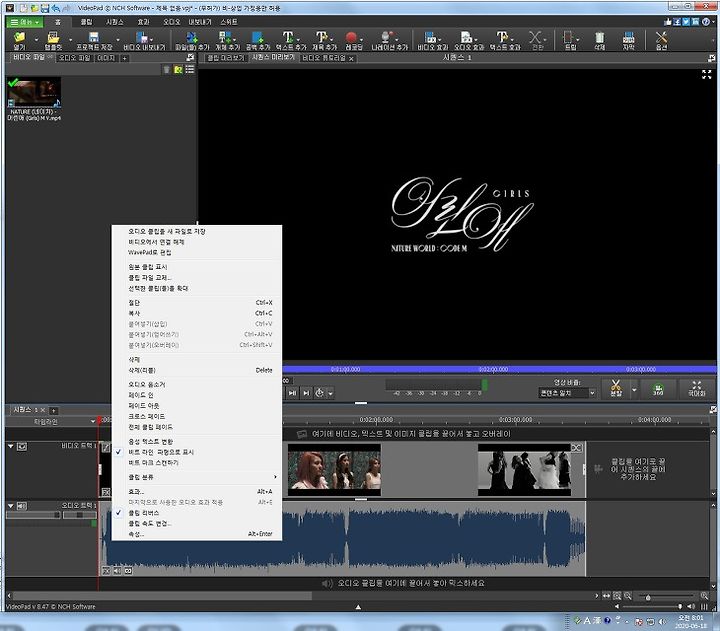The height and width of the screenshot is (631, 720).
Task: Click the Add Text (텍스트 추가) icon
Action: tap(288, 37)
